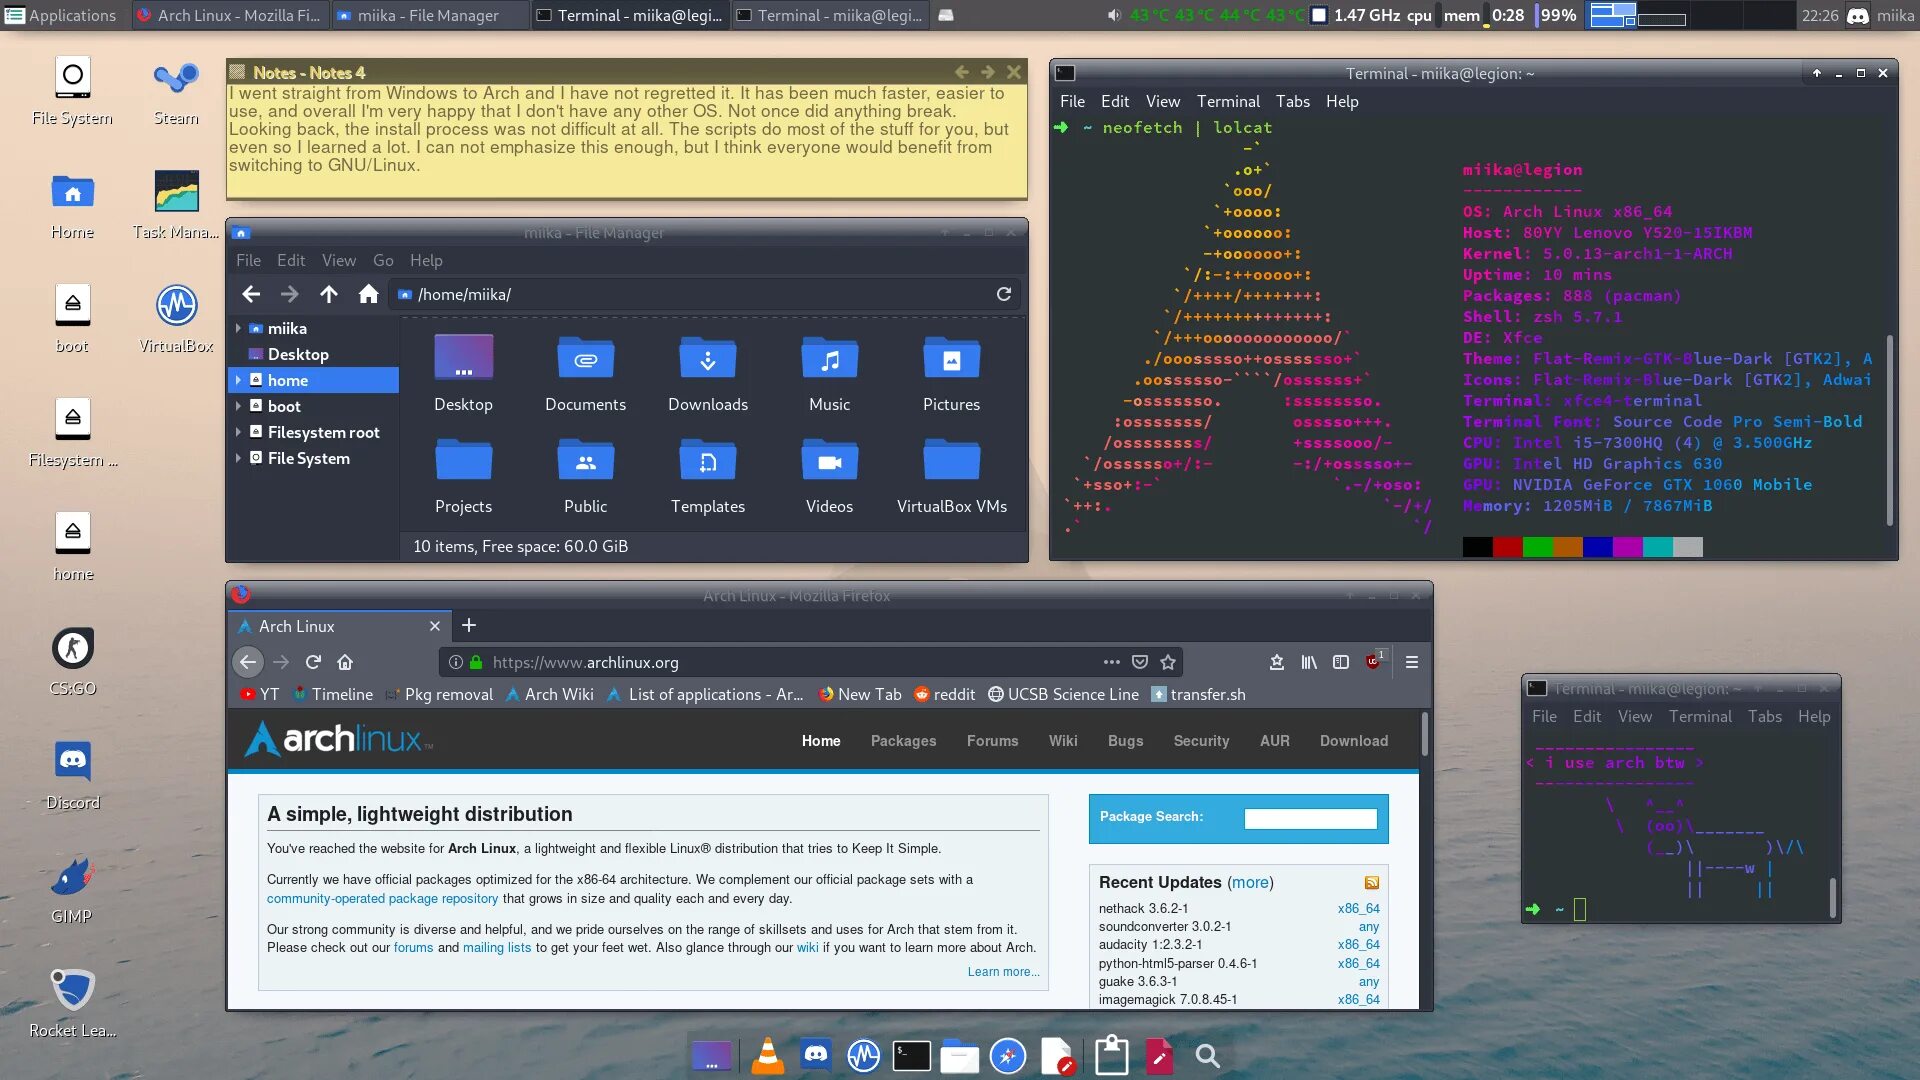The width and height of the screenshot is (1920, 1080).
Task: Reload the File Manager folder view
Action: (x=1004, y=294)
